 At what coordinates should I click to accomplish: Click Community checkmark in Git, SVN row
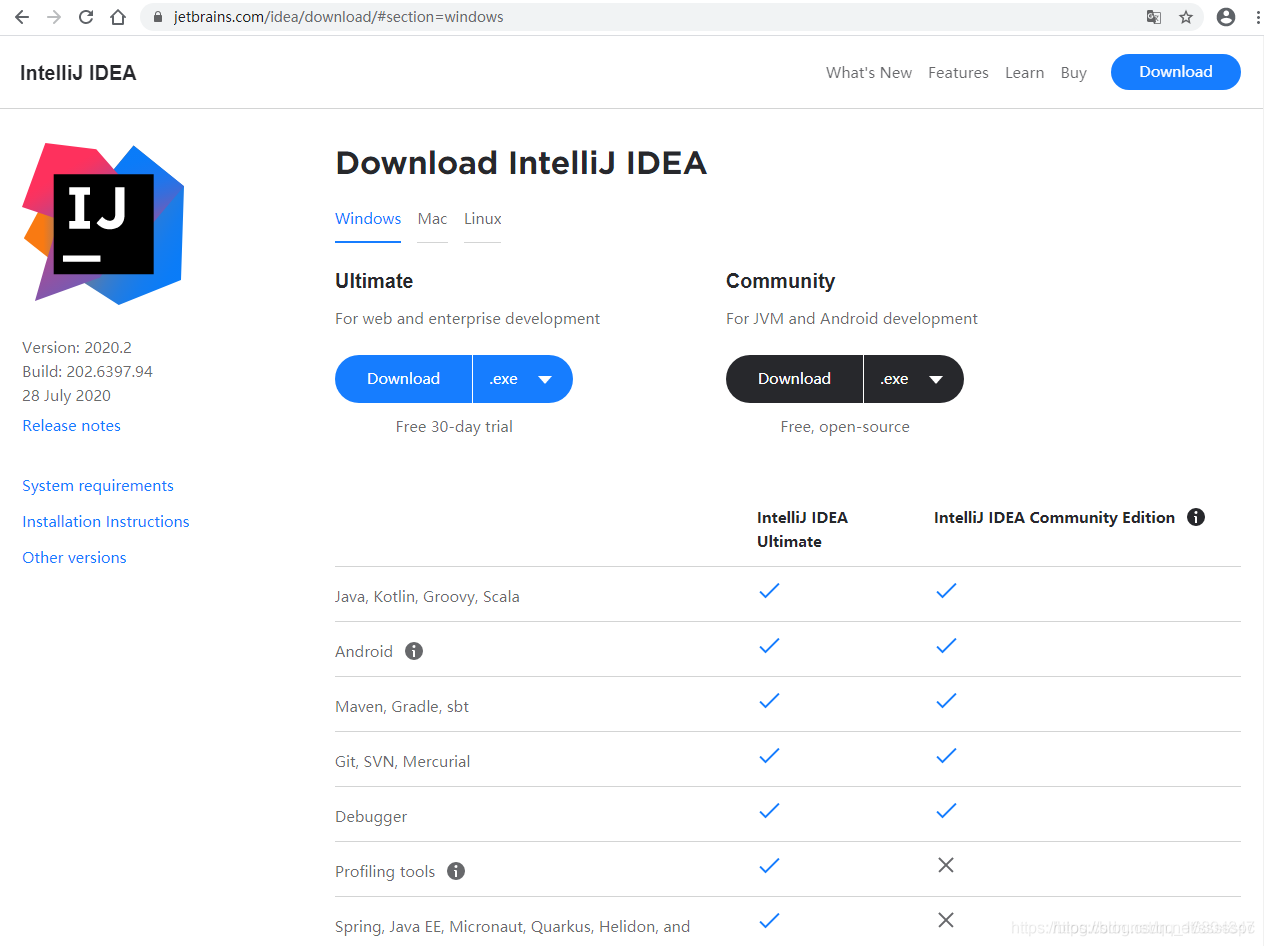tap(946, 756)
